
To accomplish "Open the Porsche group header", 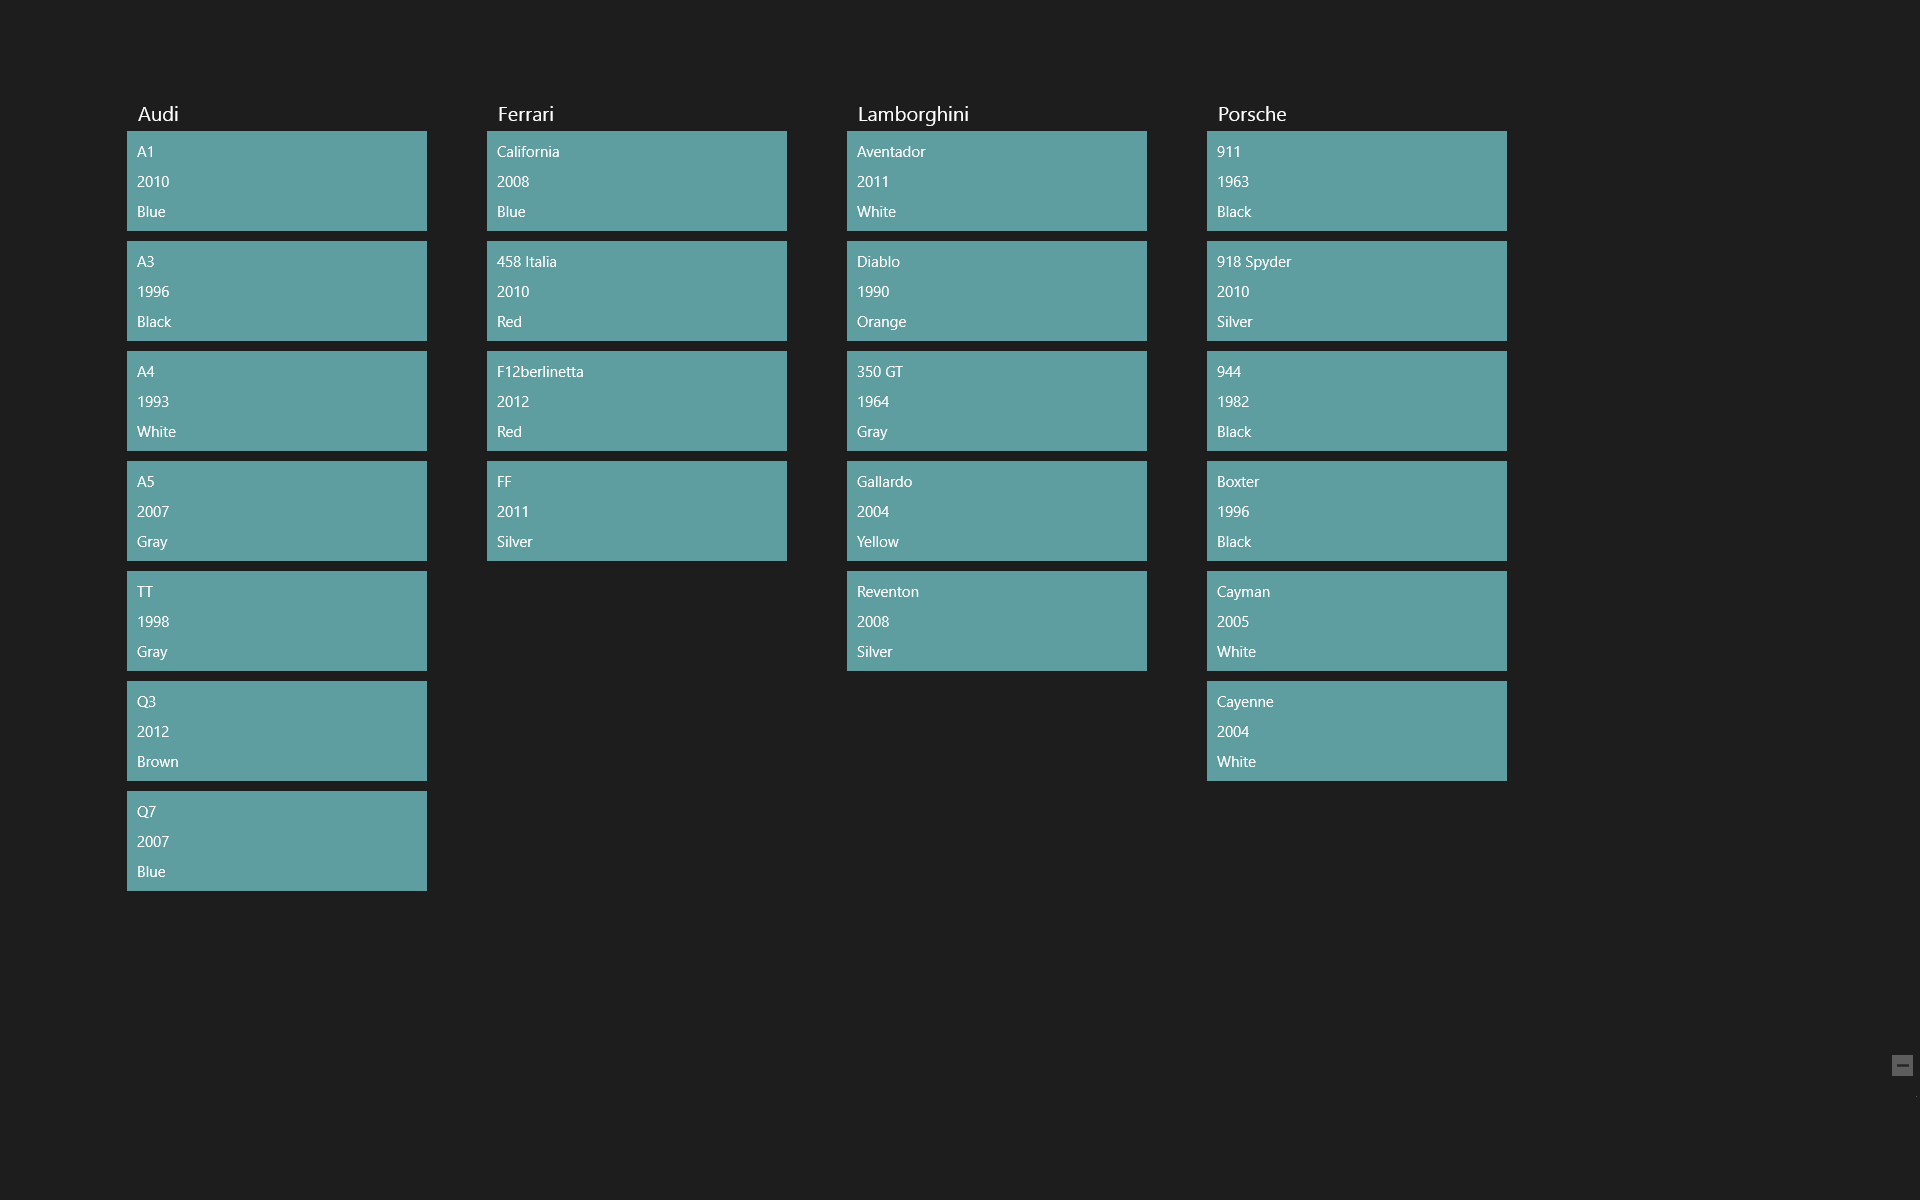I will [x=1251, y=114].
